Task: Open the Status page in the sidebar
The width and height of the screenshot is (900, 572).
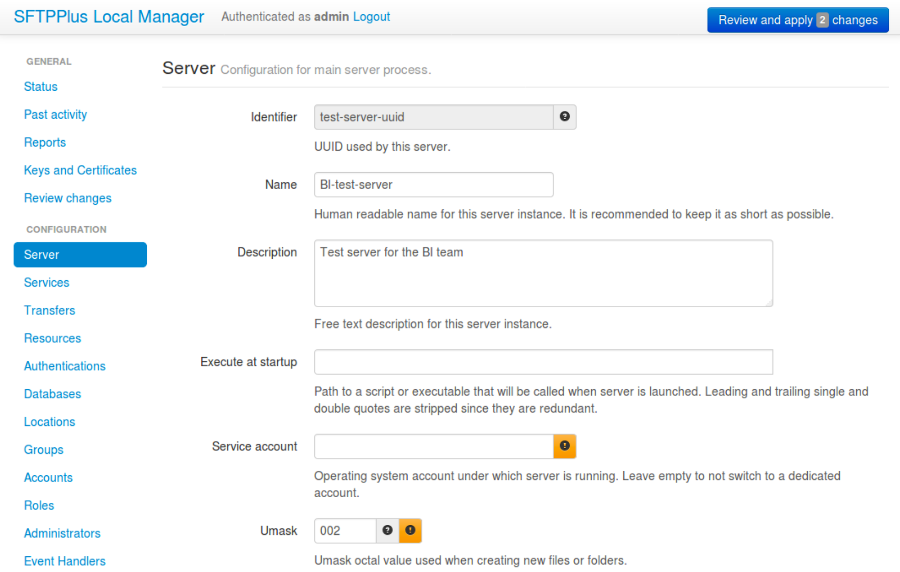Action: pyautogui.click(x=41, y=87)
